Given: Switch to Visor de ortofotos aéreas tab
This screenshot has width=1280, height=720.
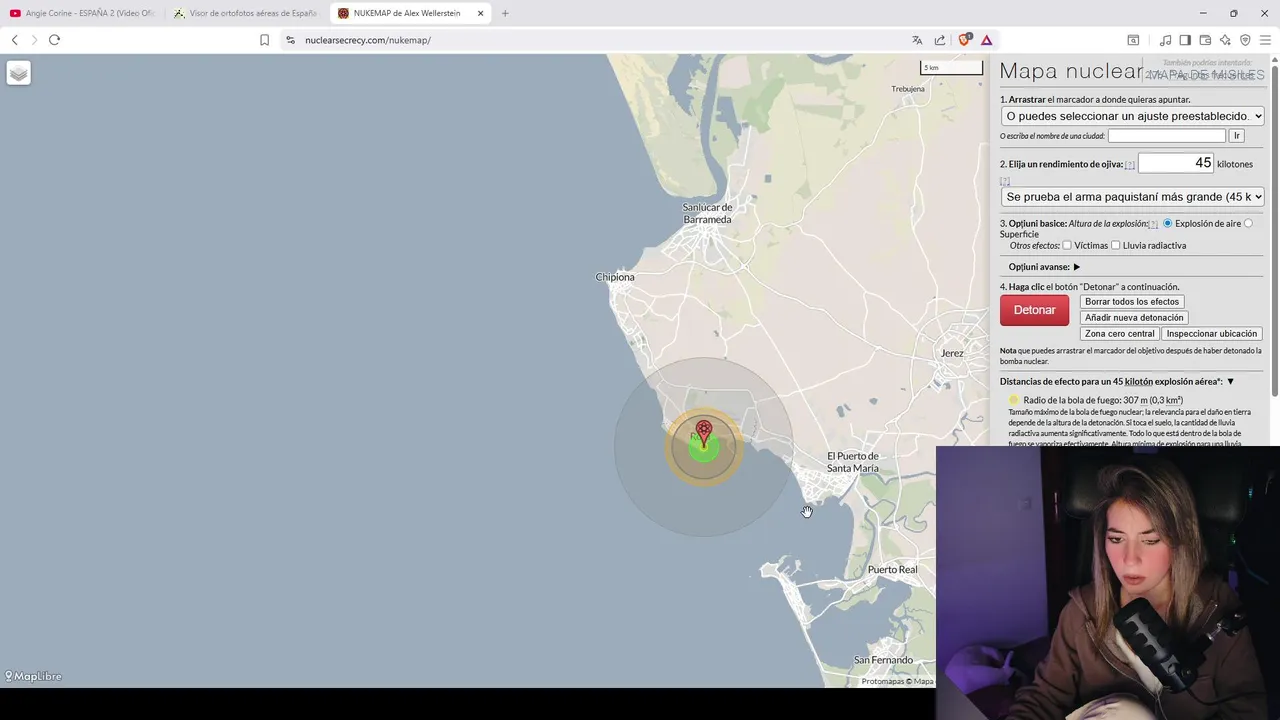Looking at the screenshot, I should [245, 13].
